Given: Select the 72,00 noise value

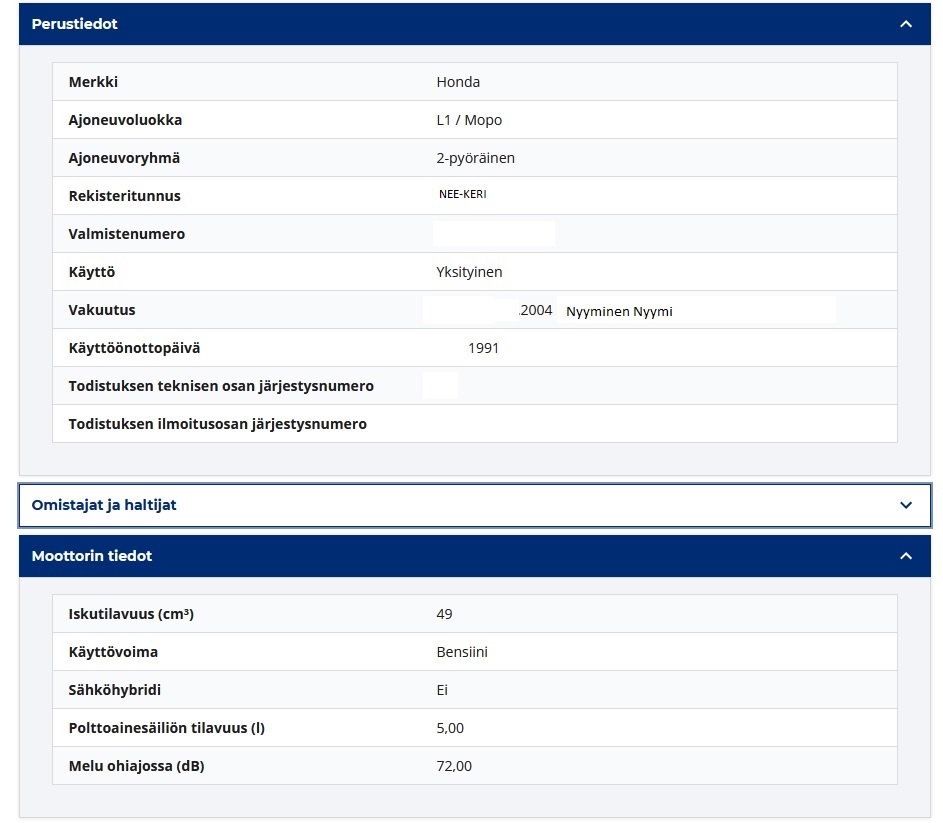Looking at the screenshot, I should (454, 766).
